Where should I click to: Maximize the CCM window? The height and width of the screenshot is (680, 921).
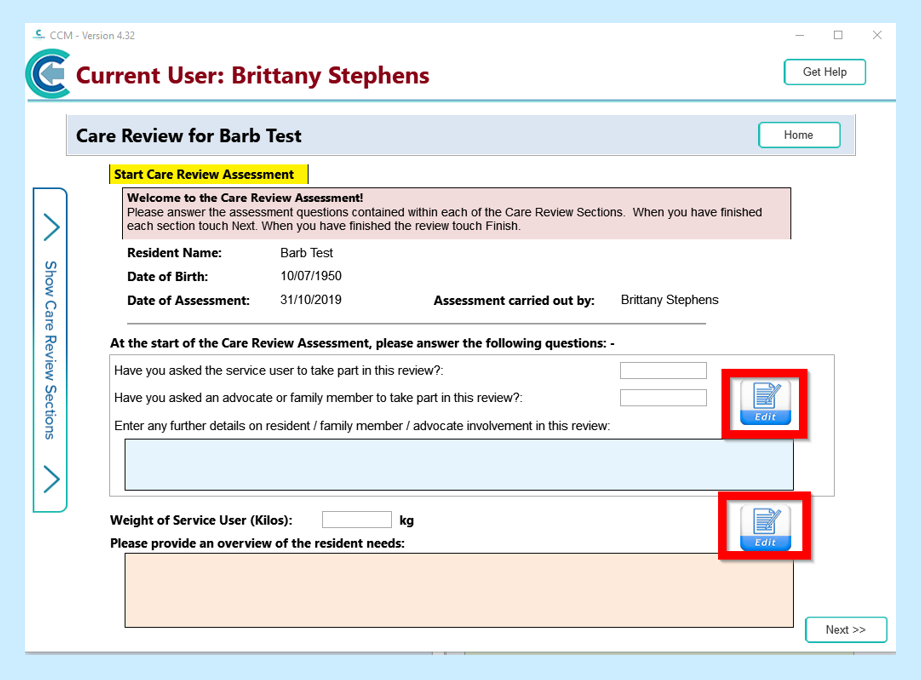click(x=838, y=35)
